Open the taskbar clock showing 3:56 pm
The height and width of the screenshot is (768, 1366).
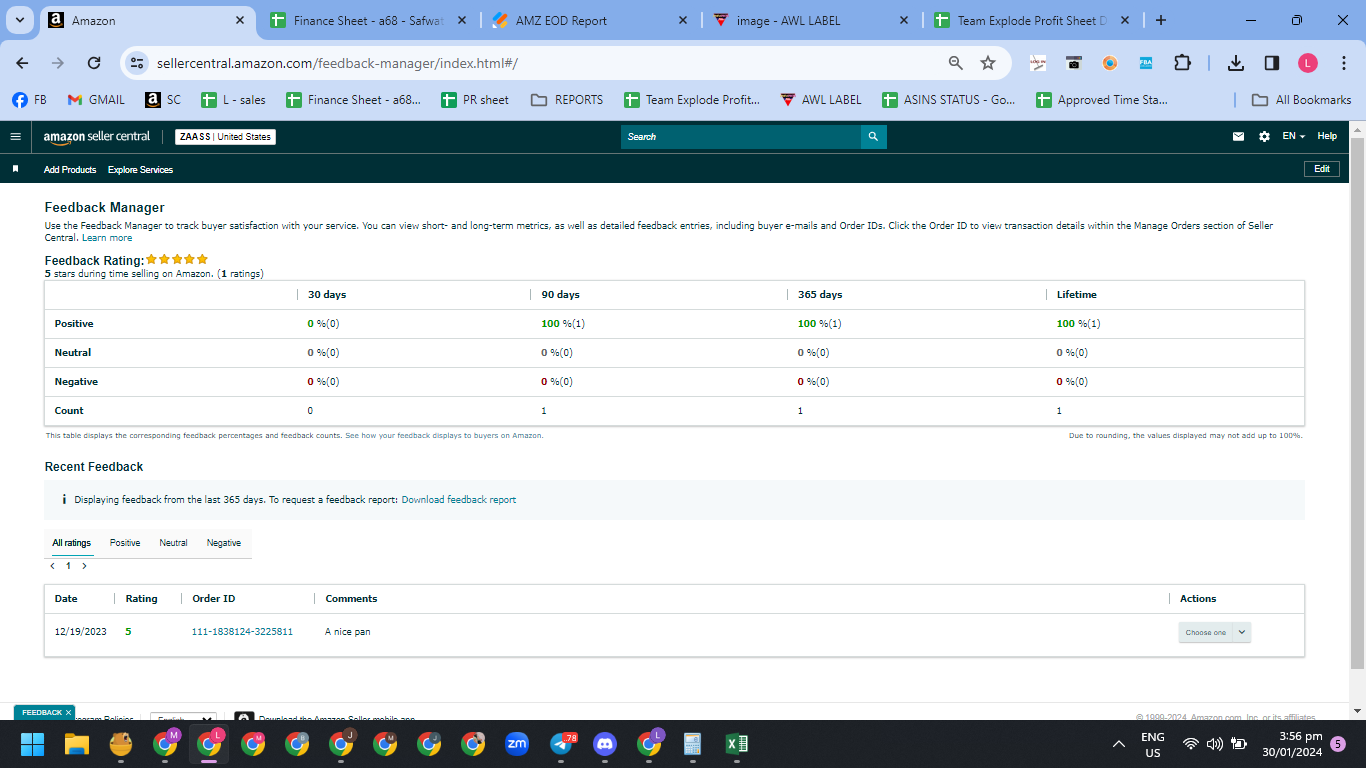pos(1292,744)
